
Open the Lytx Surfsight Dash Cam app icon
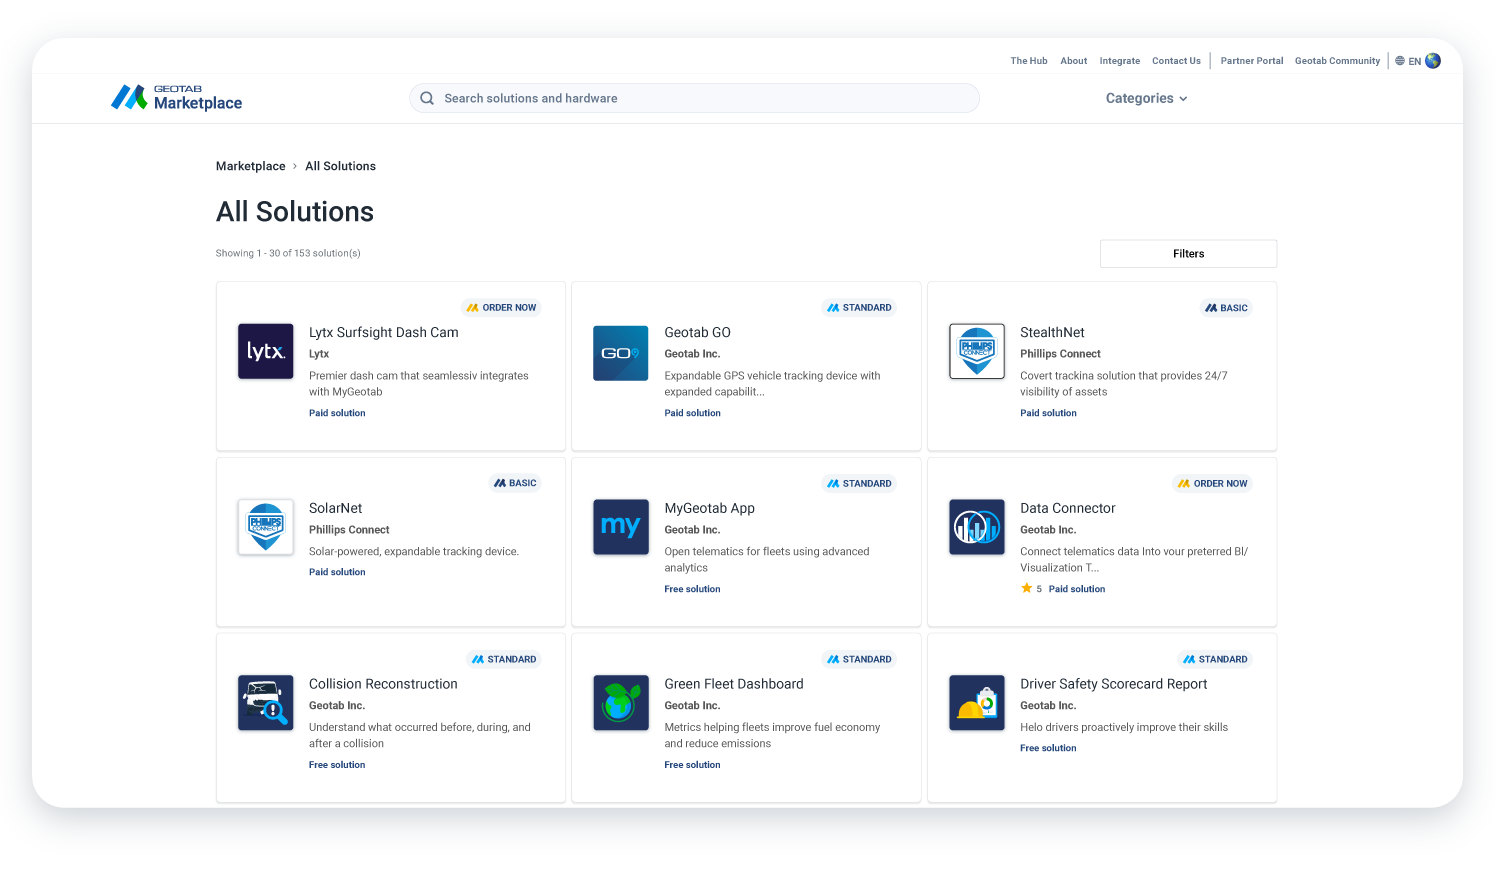[265, 351]
